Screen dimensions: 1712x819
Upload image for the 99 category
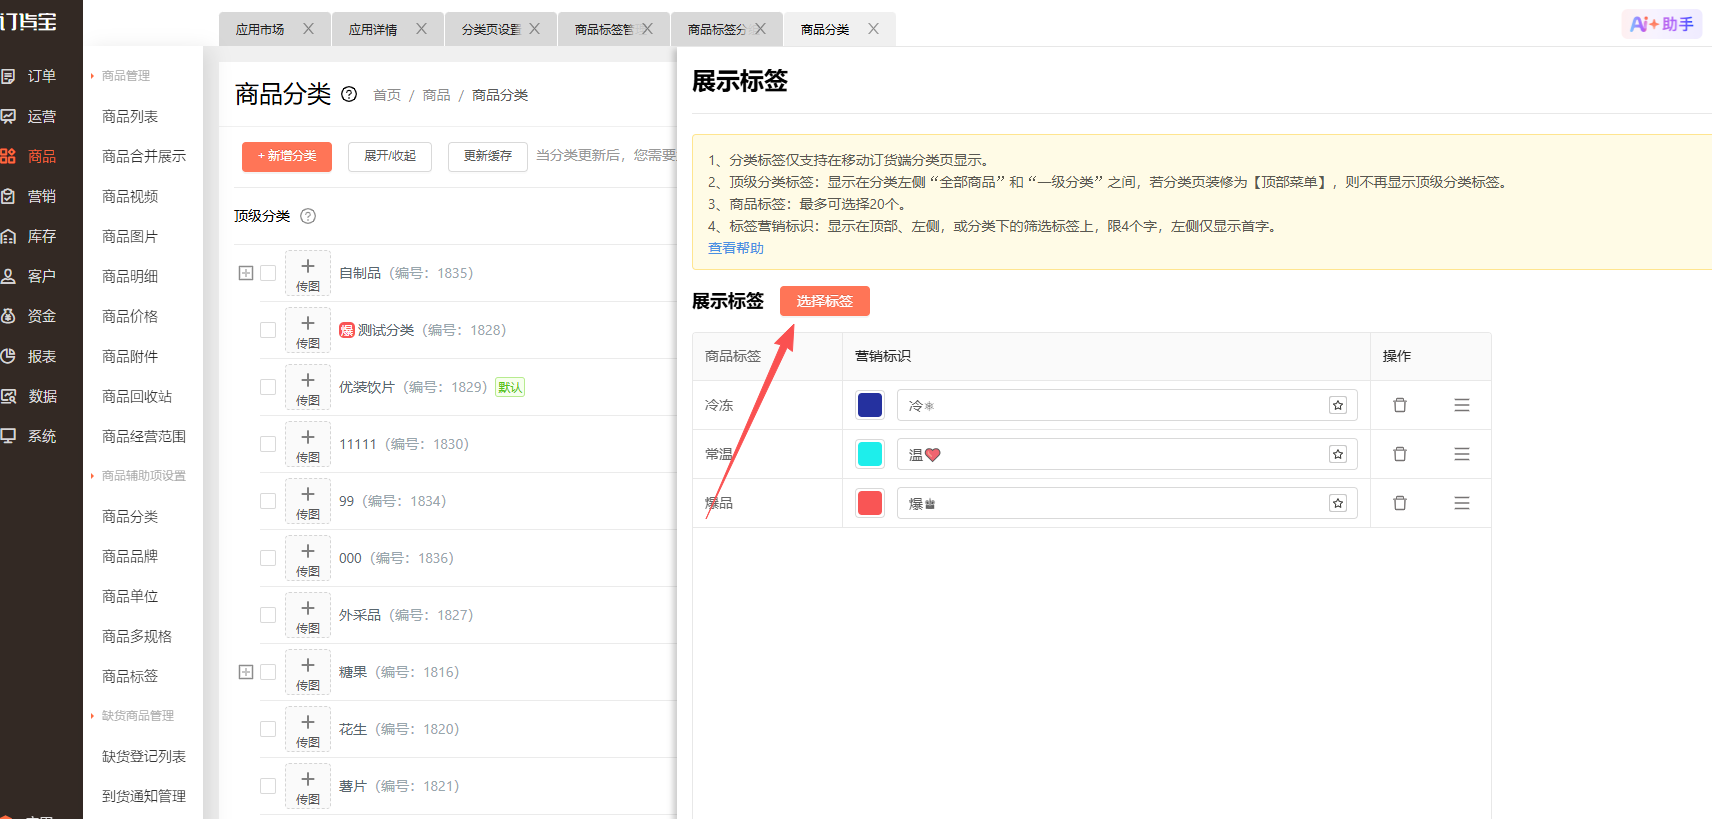point(308,501)
